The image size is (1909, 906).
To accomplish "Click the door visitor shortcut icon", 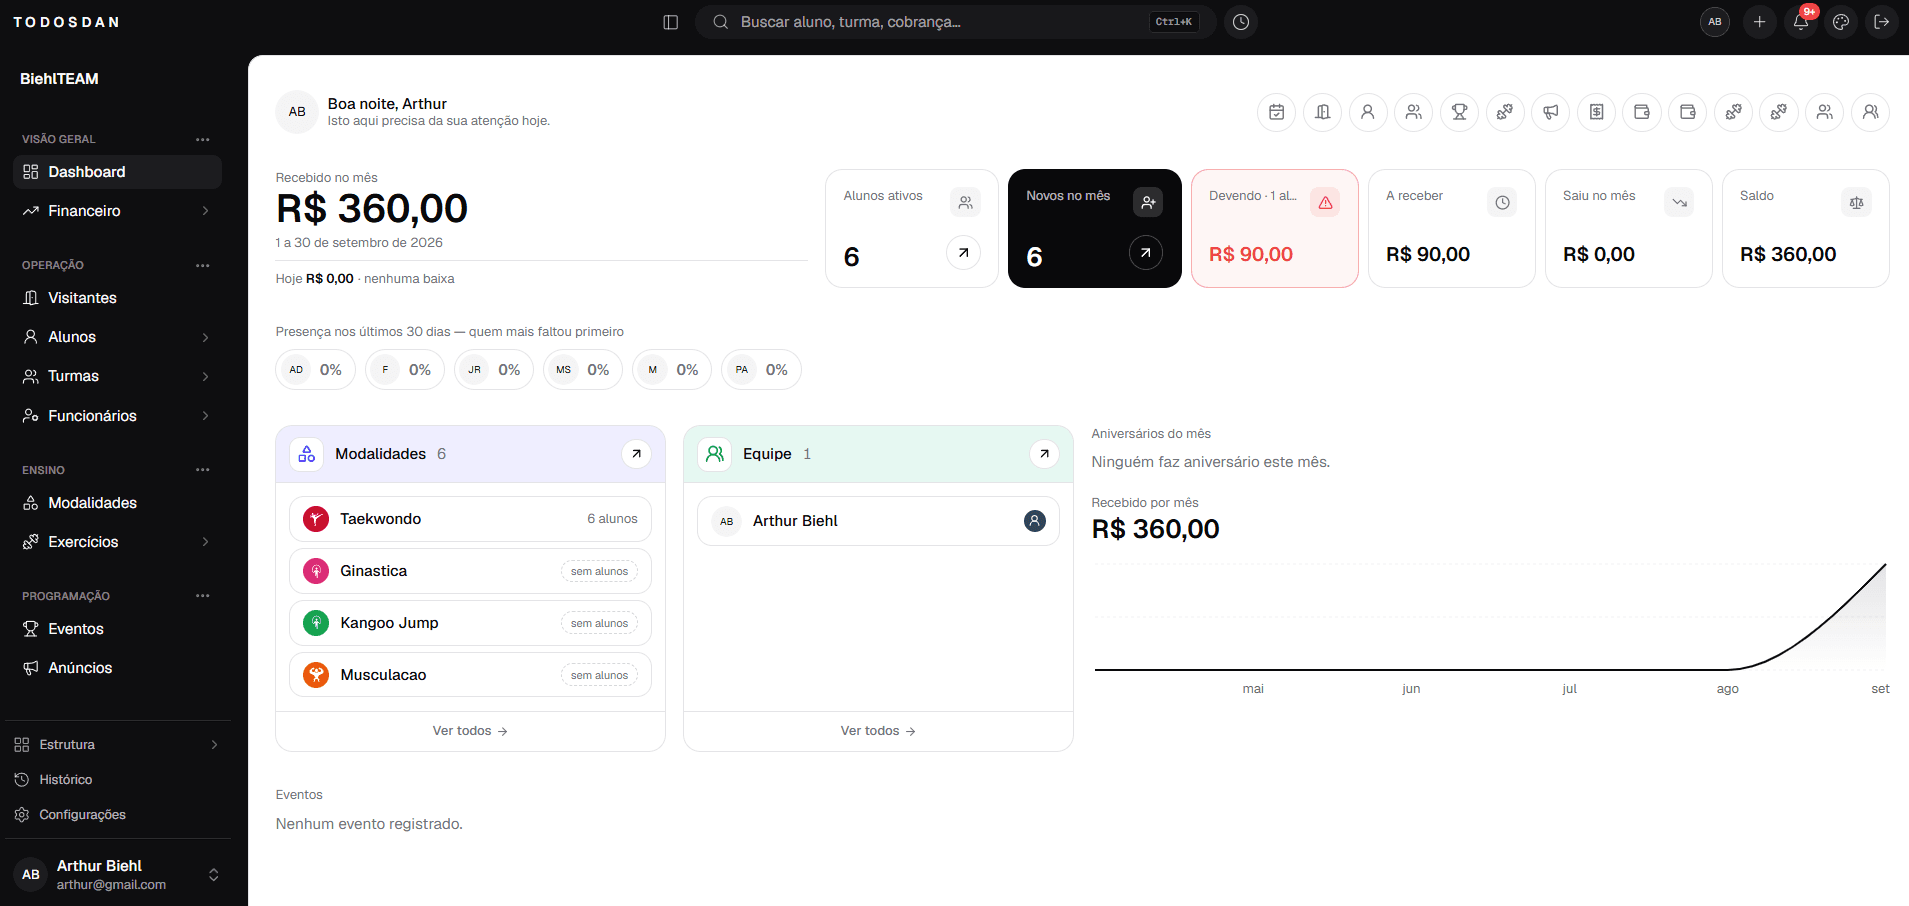I will point(1323,112).
